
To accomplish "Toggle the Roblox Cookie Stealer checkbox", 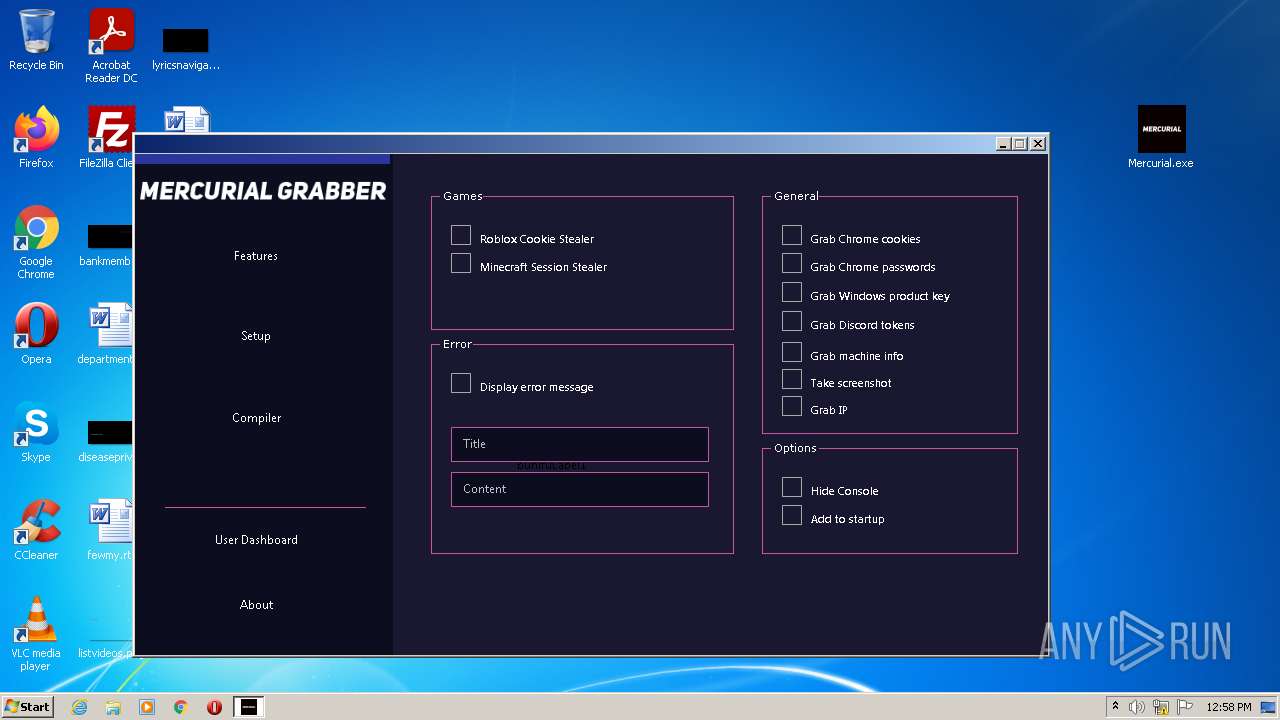I will 461,236.
